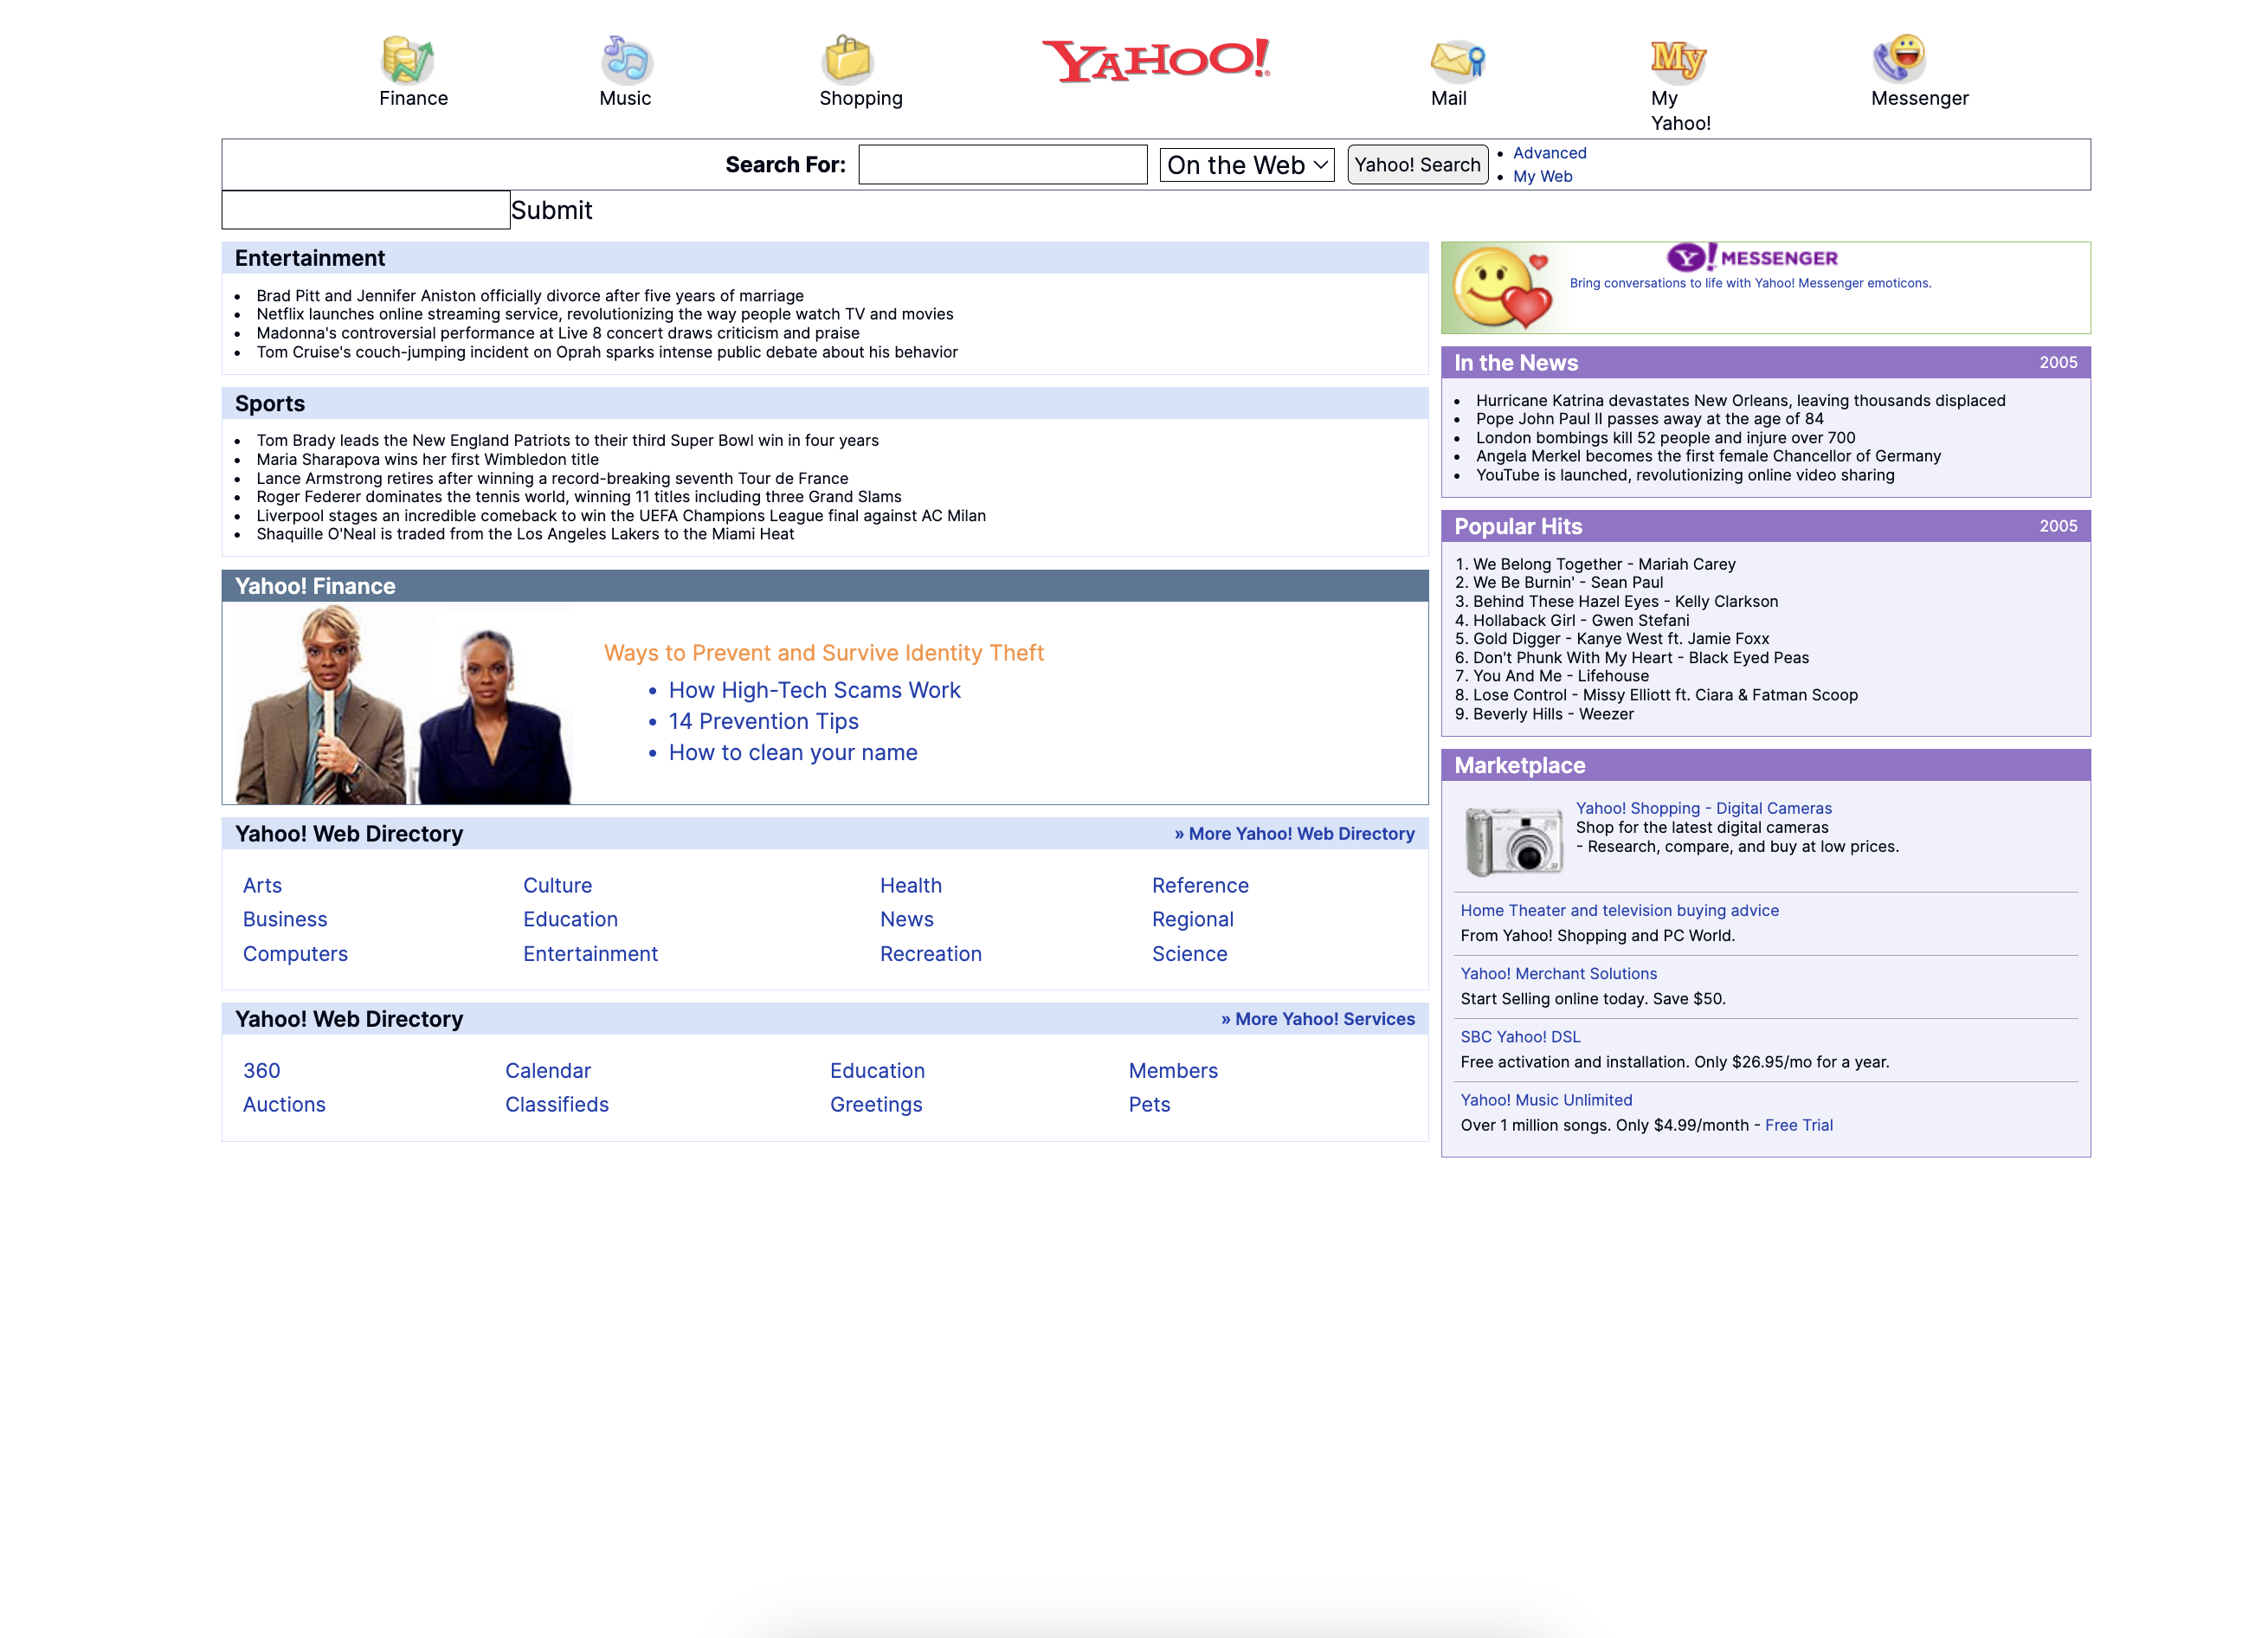Open the Advanced search link
The height and width of the screenshot is (1638, 2268).
[x=1549, y=153]
